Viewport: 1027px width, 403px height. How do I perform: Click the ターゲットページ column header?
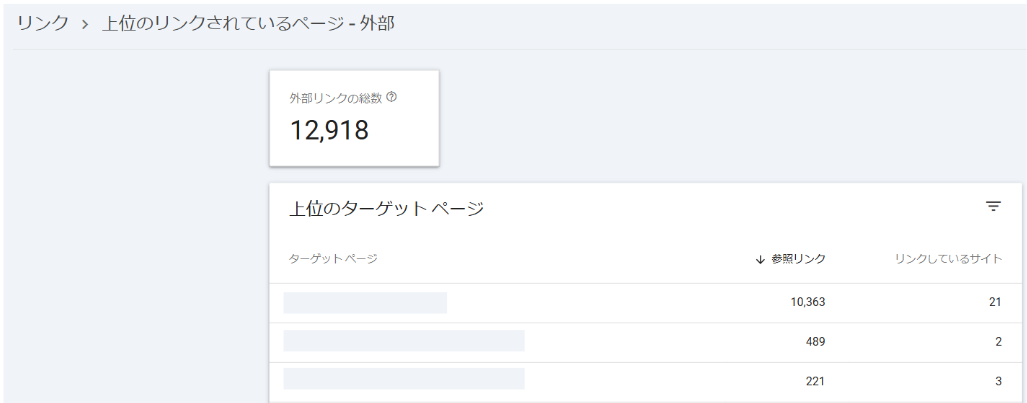[x=333, y=259]
